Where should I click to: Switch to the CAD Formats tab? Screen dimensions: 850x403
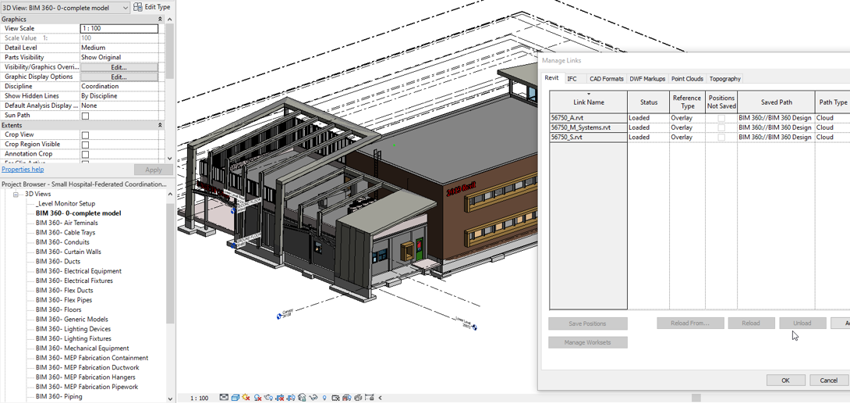(606, 78)
